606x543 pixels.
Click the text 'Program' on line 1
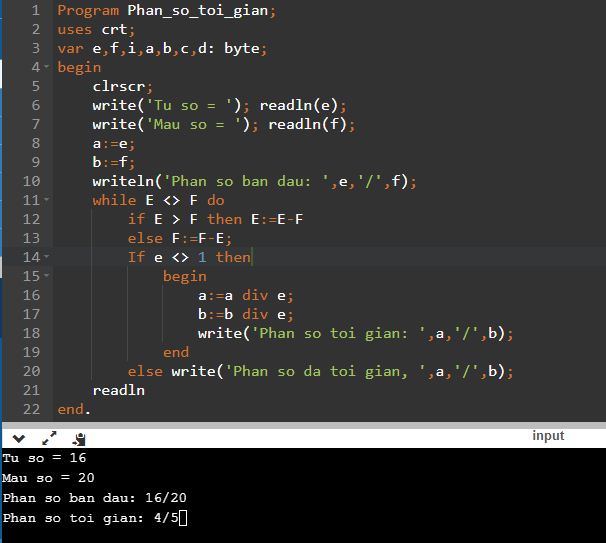[88, 10]
